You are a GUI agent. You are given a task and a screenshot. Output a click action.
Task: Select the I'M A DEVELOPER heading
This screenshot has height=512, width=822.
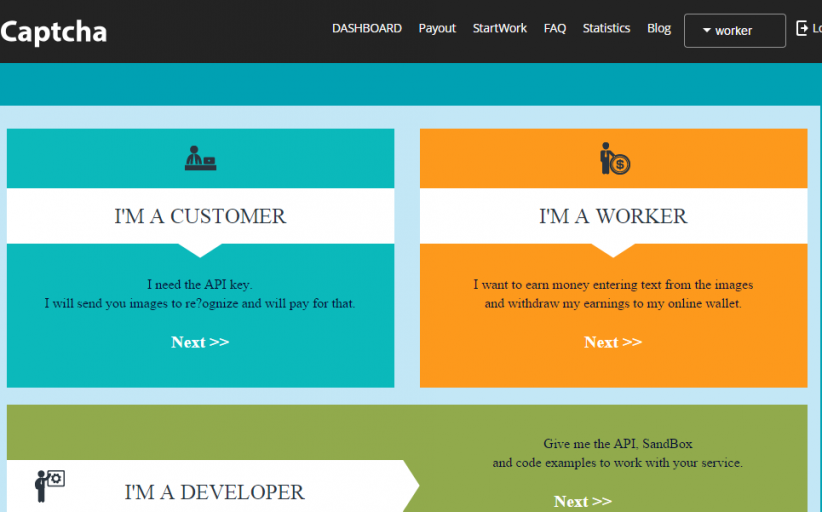[214, 492]
